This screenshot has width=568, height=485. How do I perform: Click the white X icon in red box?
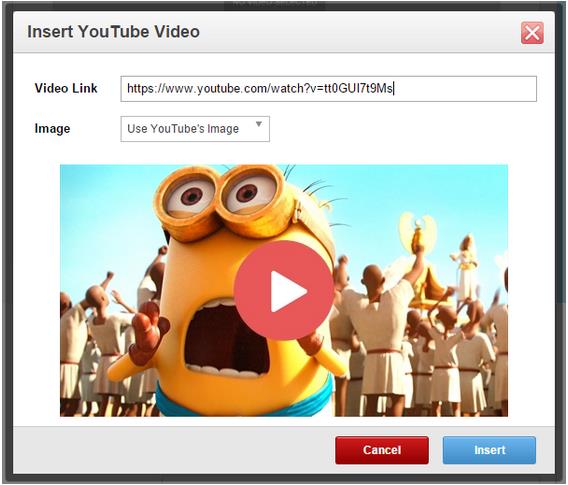pyautogui.click(x=532, y=33)
